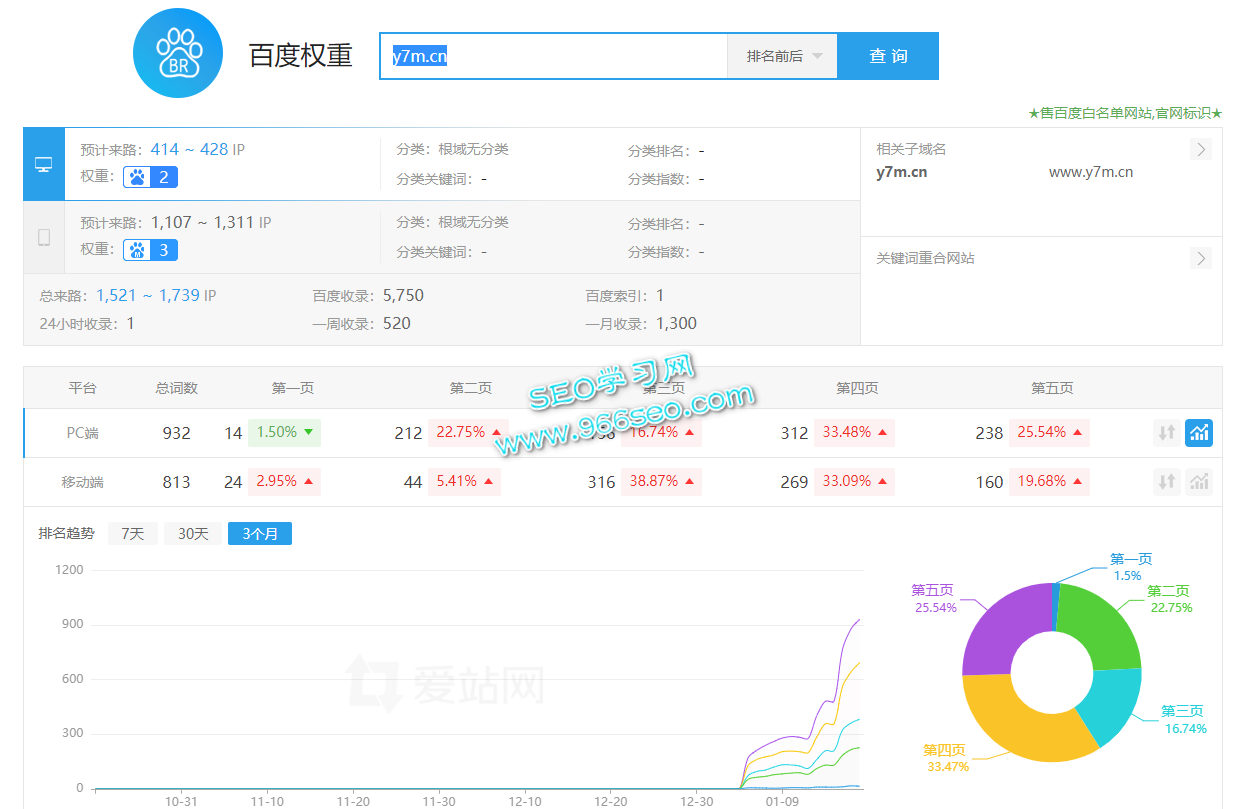Click 移动端 total keywords value 813
The height and width of the screenshot is (809, 1251).
(176, 482)
